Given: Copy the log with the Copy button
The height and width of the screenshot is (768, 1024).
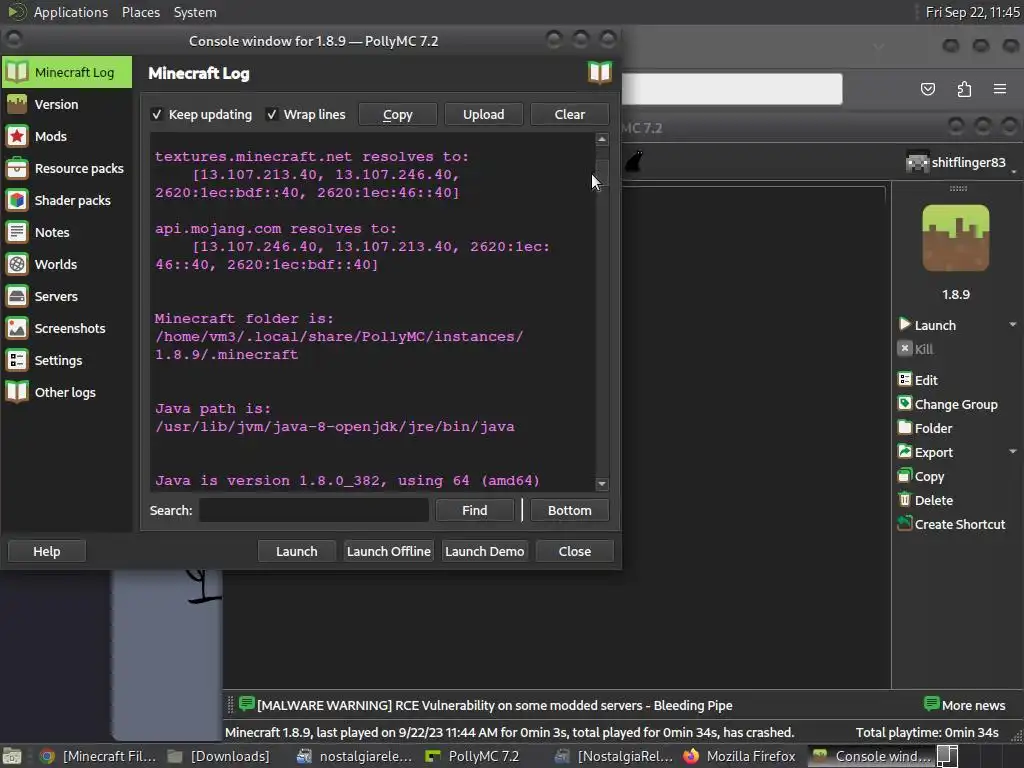Looking at the screenshot, I should coord(398,114).
